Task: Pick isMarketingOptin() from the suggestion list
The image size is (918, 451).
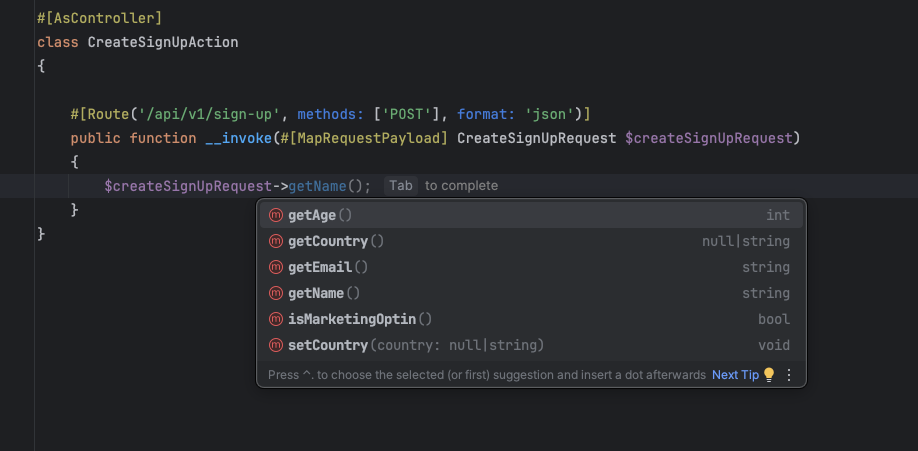Action: pos(360,319)
